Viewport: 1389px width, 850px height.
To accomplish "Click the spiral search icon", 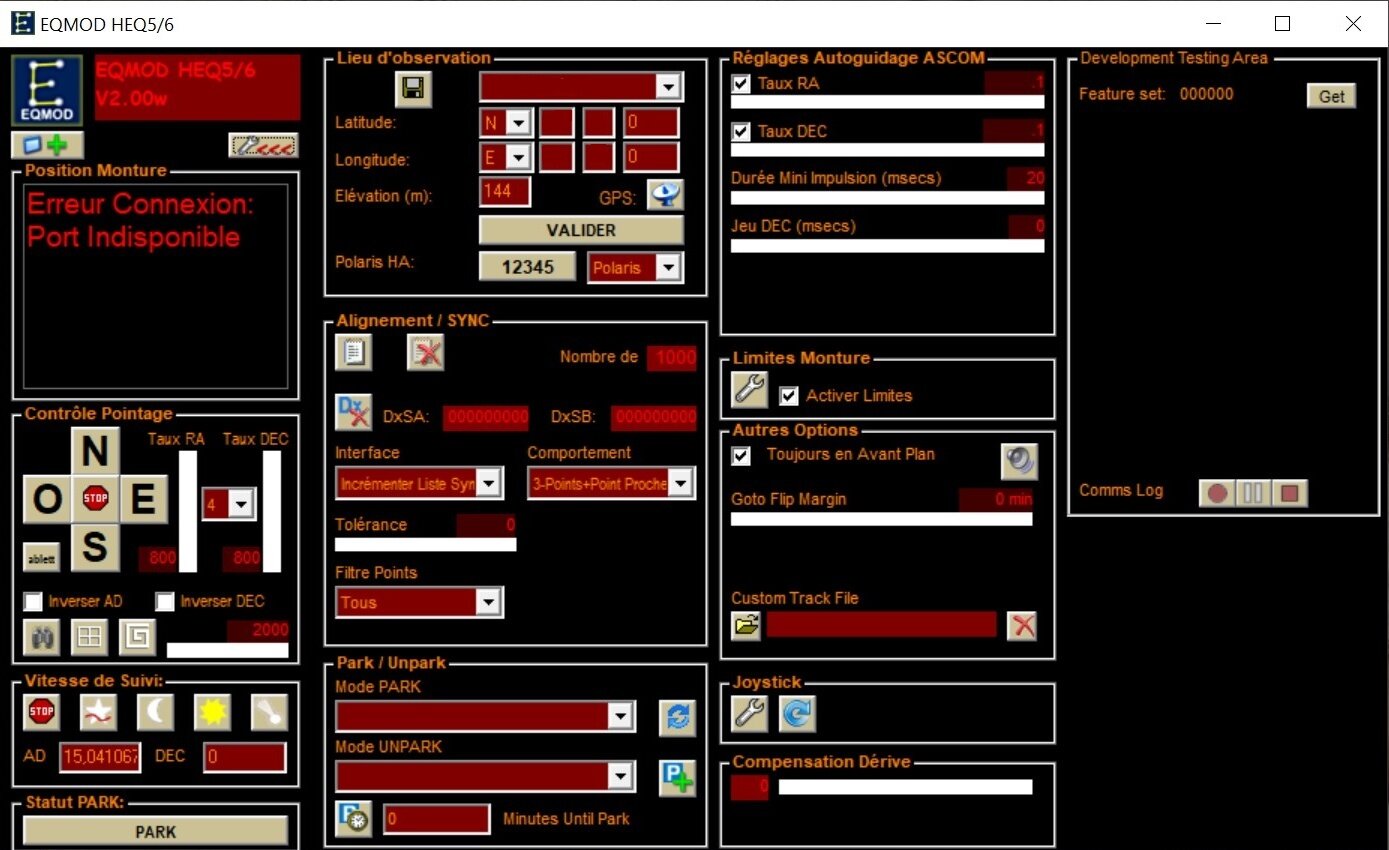I will [137, 636].
